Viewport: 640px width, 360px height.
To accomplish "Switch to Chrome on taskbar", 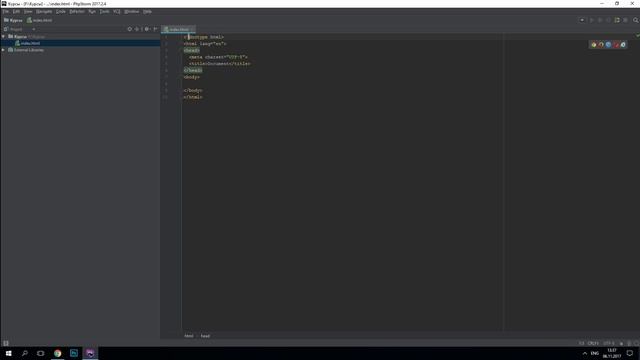I will [x=58, y=353].
